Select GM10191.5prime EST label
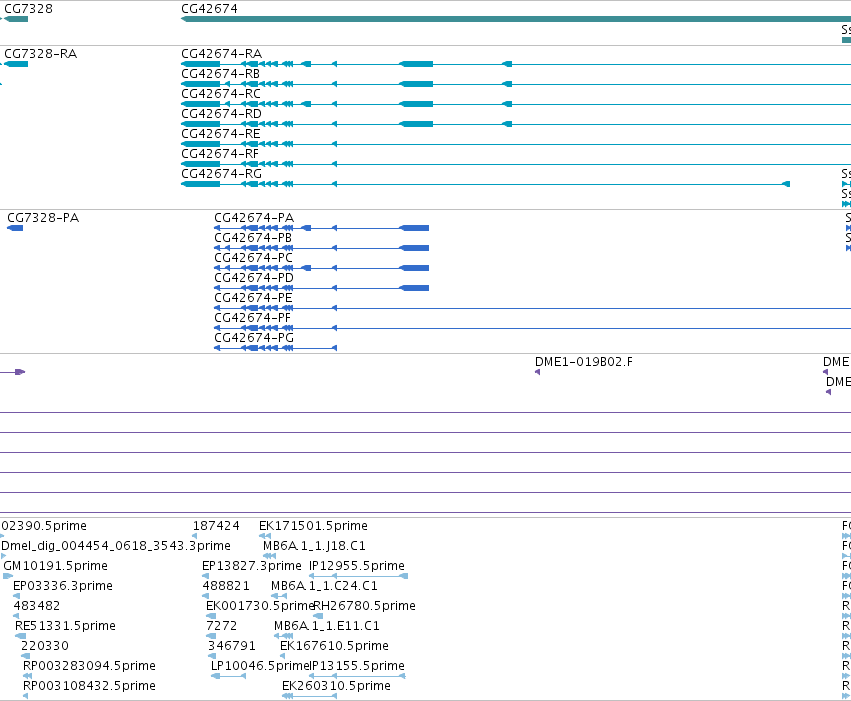The image size is (851, 701). [x=55, y=566]
